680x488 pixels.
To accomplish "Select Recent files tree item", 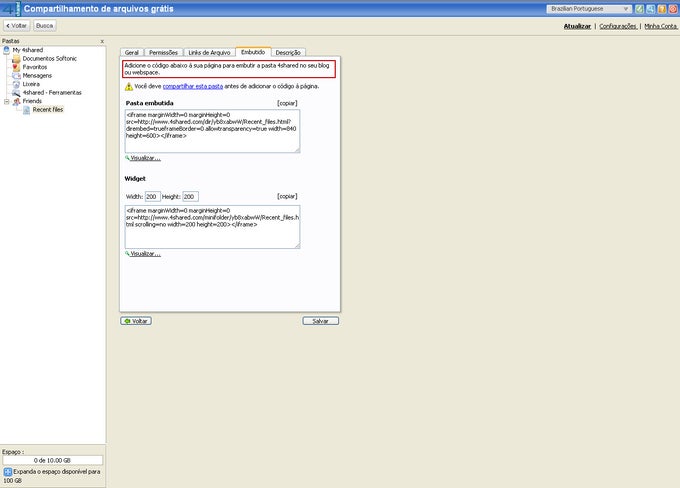I will [x=48, y=110].
